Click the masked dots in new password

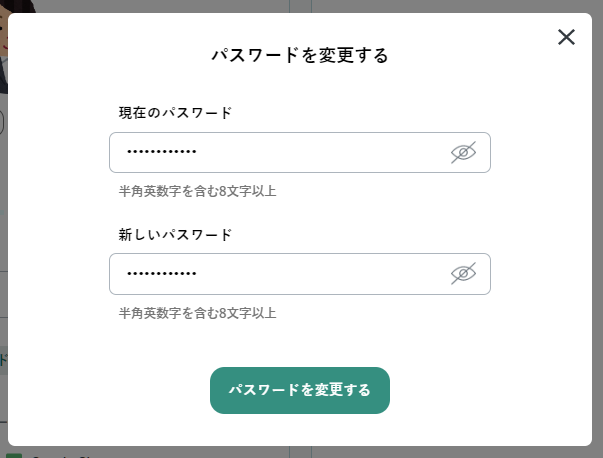[162, 274]
